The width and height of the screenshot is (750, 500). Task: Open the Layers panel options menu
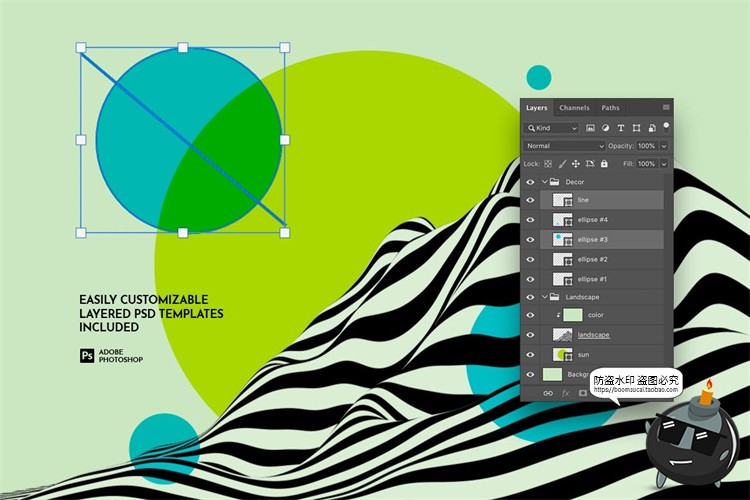pyautogui.click(x=666, y=108)
